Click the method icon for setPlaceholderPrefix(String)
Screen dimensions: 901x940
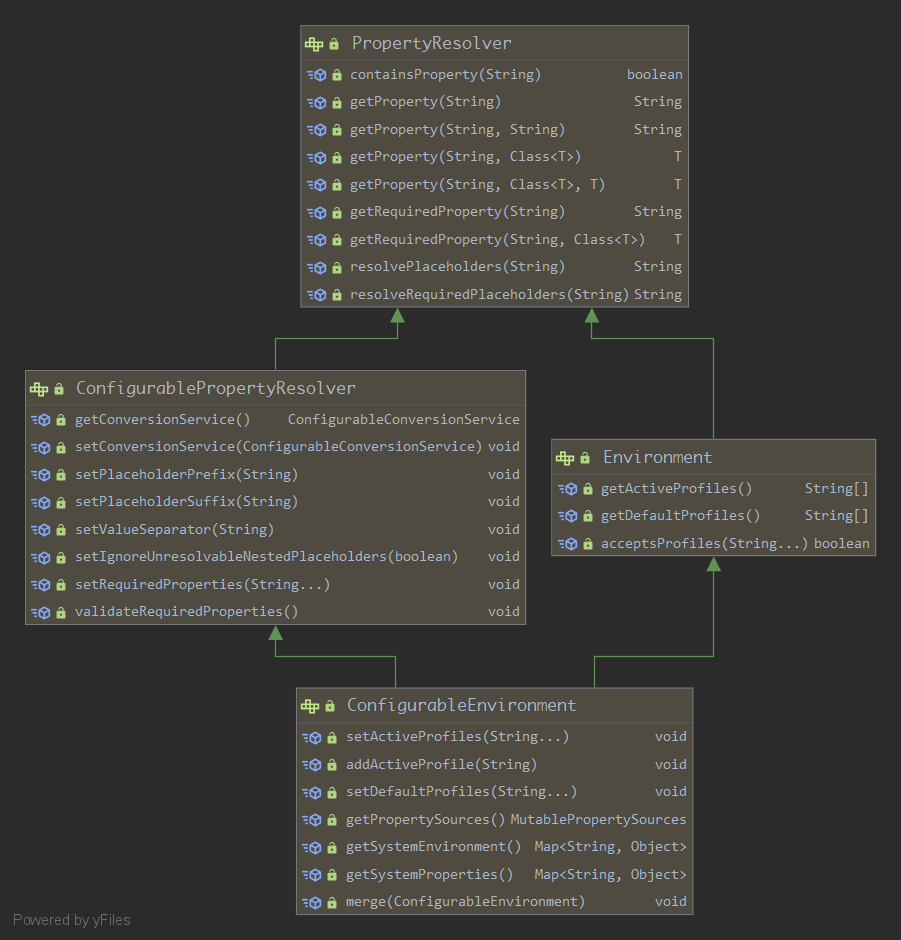41,475
